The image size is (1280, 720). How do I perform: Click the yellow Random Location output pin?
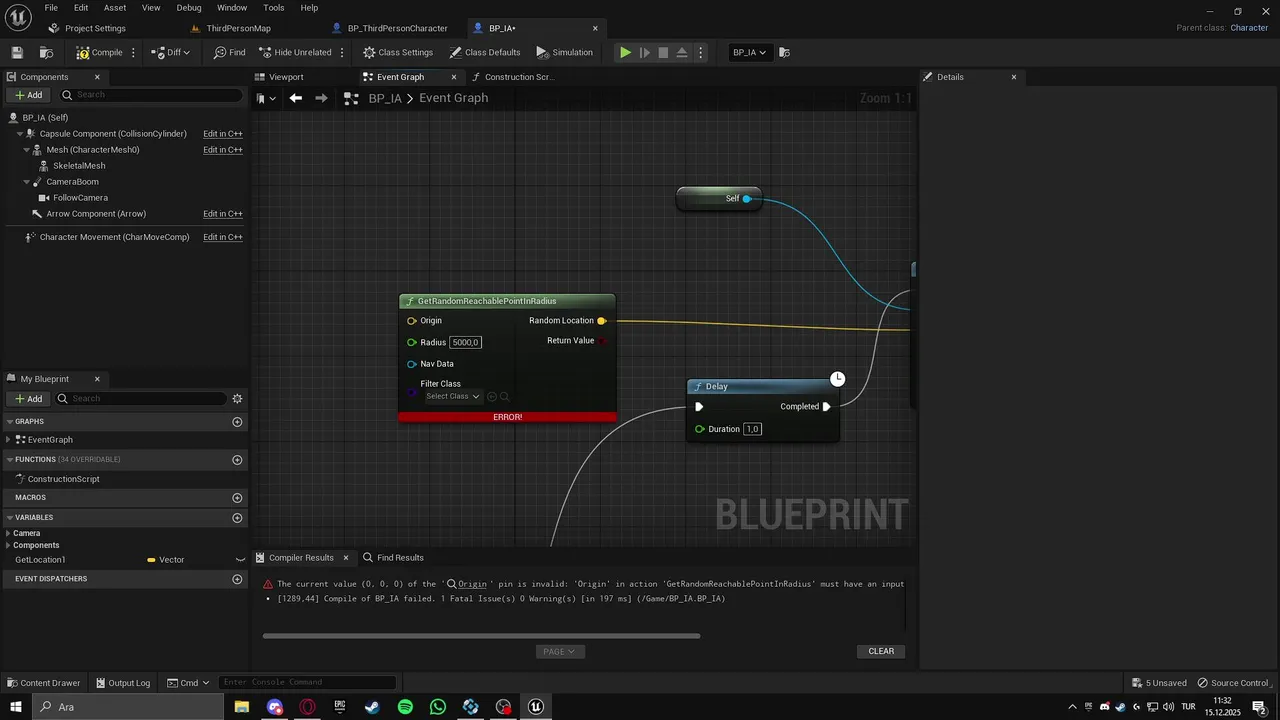[x=601, y=321]
